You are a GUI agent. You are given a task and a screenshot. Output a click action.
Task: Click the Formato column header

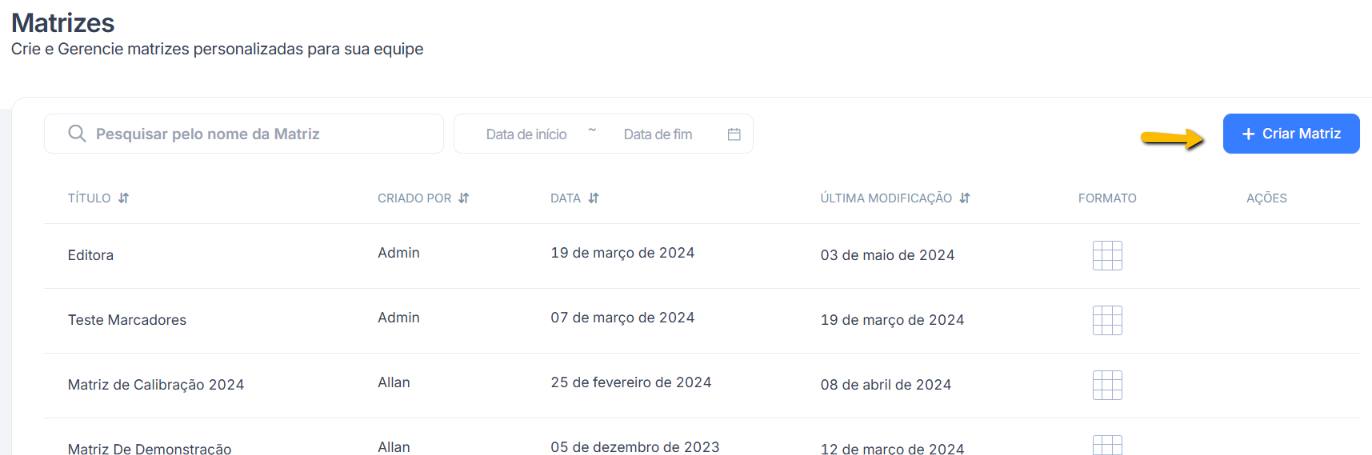pos(1107,198)
